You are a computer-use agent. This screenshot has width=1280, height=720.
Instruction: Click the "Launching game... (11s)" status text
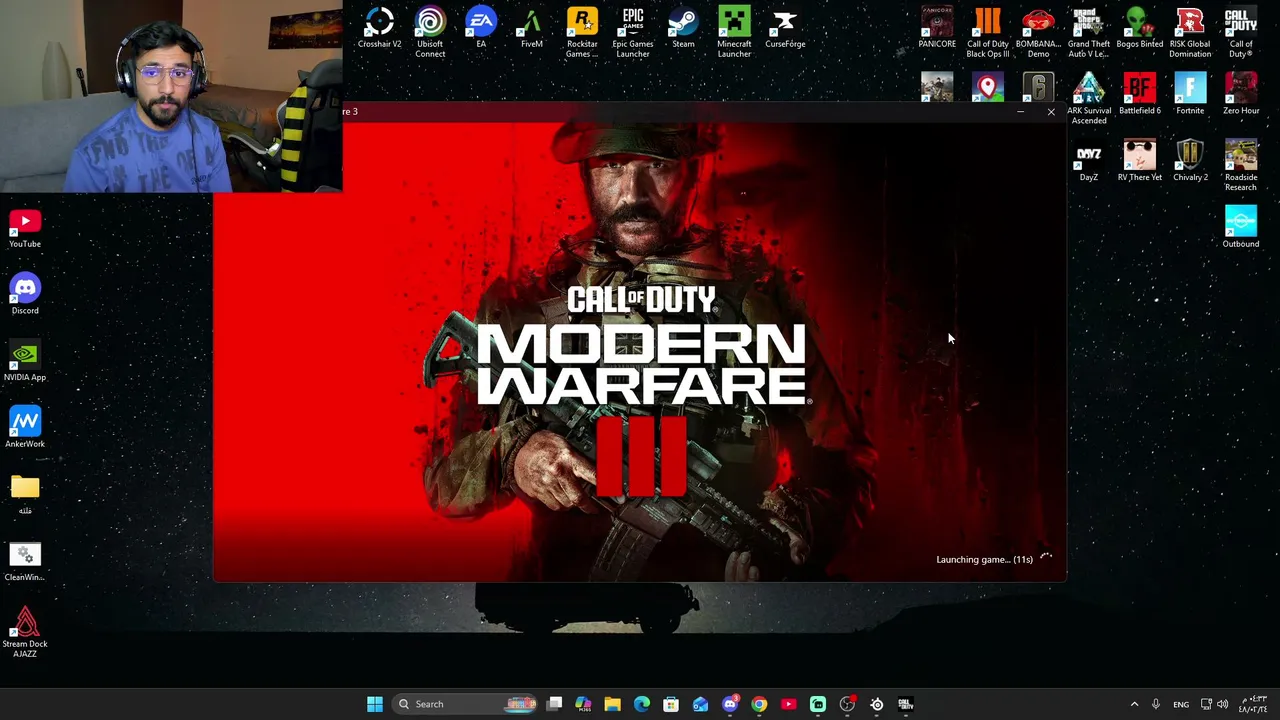(984, 560)
